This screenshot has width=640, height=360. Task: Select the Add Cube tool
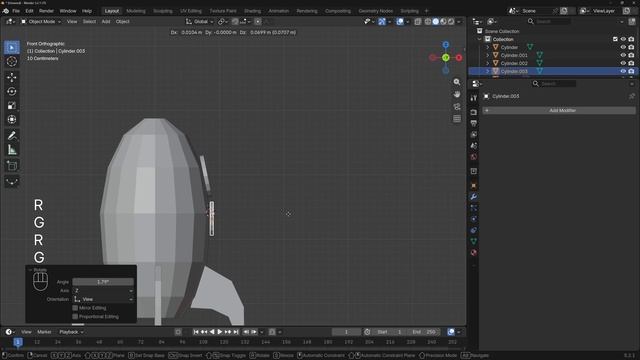pos(12,165)
